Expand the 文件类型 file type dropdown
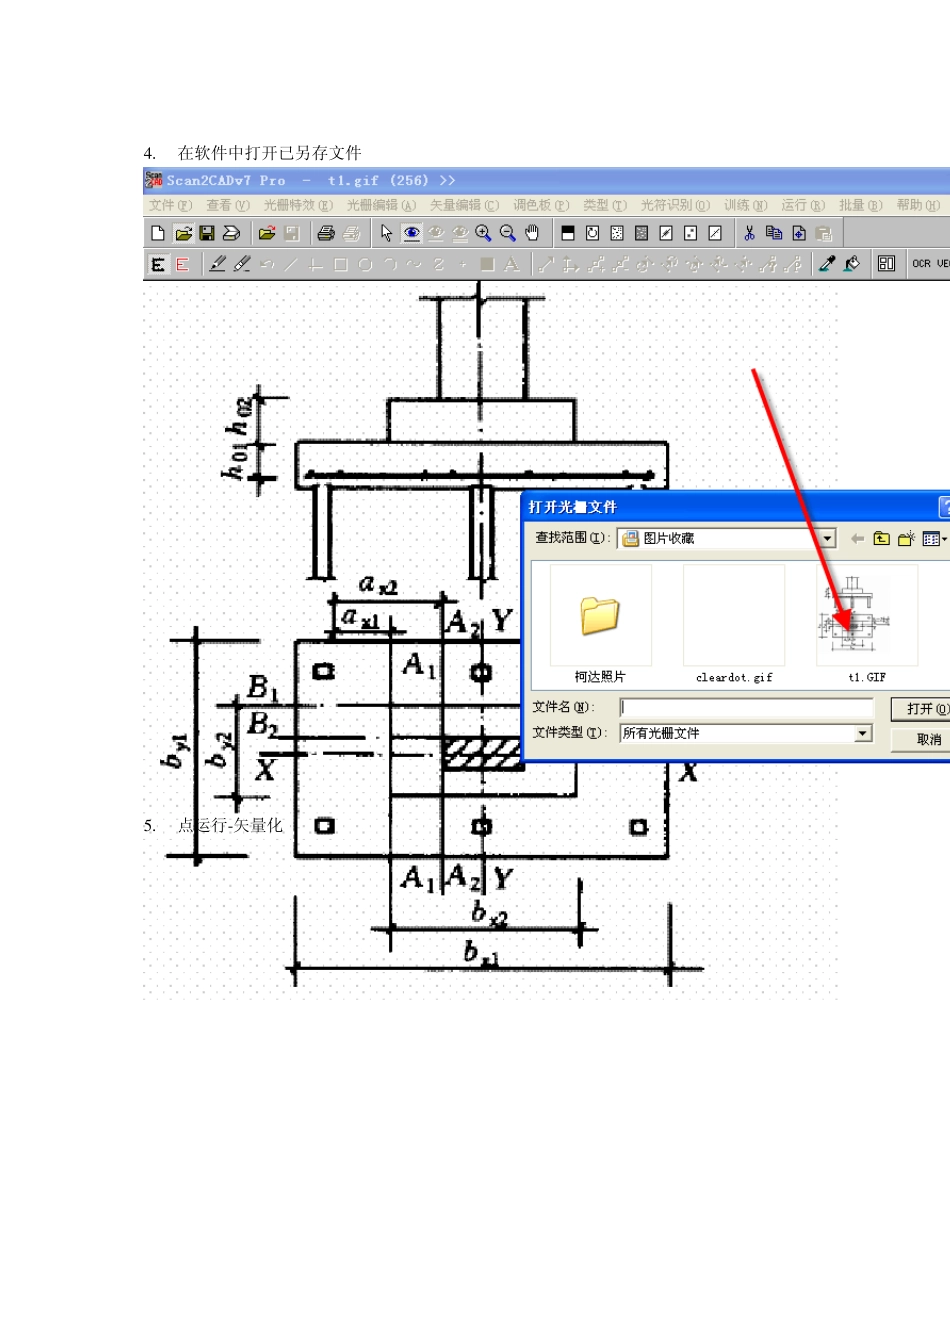950x1344 pixels. click(x=863, y=733)
